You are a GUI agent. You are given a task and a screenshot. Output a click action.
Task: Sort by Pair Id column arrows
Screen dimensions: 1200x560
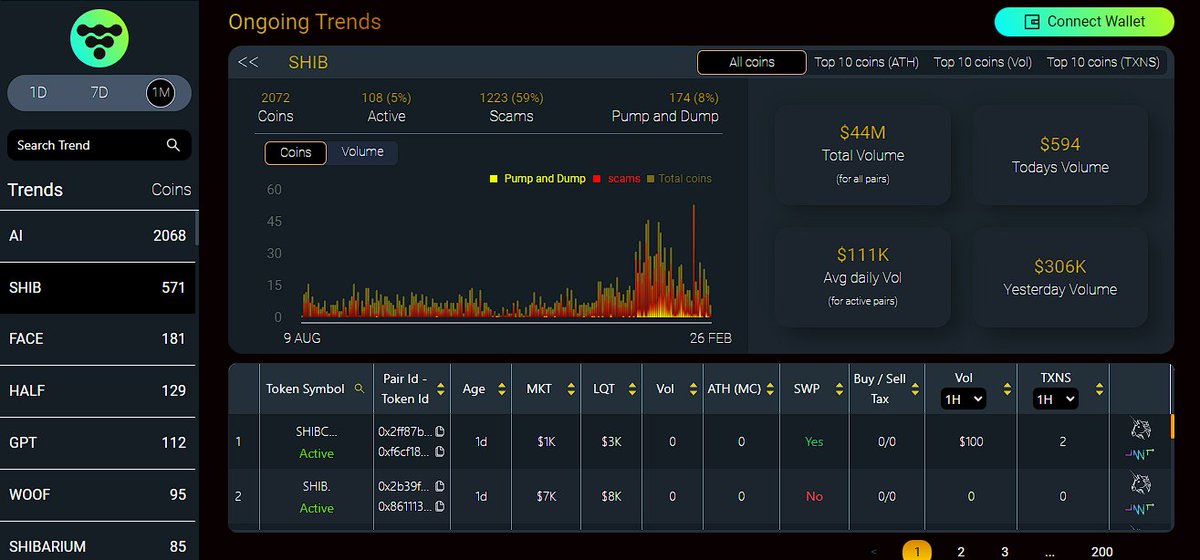point(440,389)
